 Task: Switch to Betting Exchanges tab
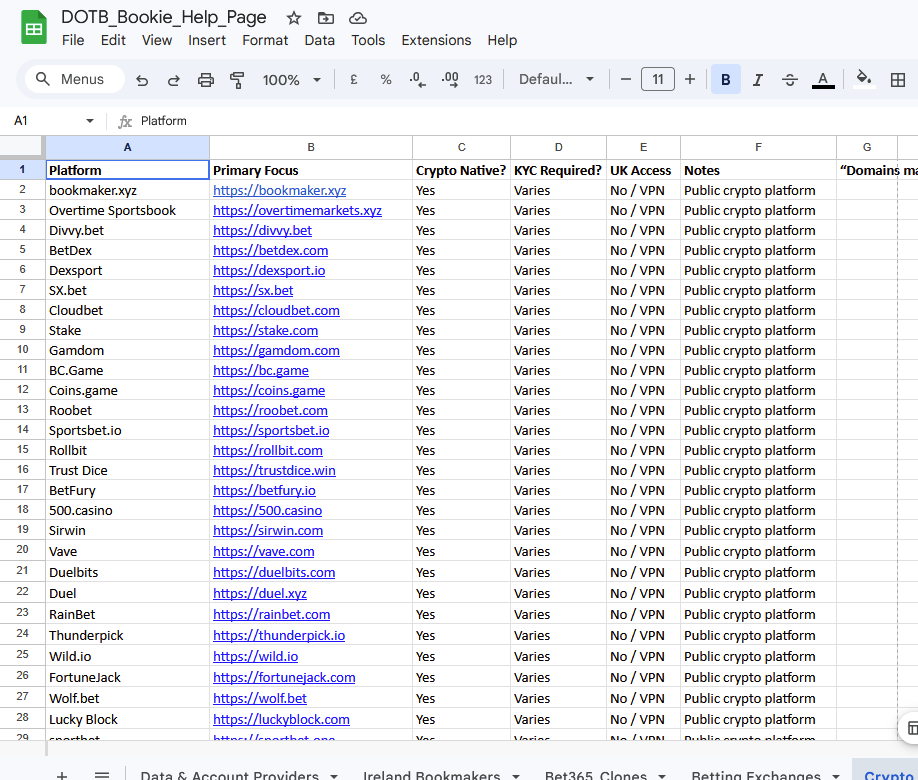click(x=756, y=775)
